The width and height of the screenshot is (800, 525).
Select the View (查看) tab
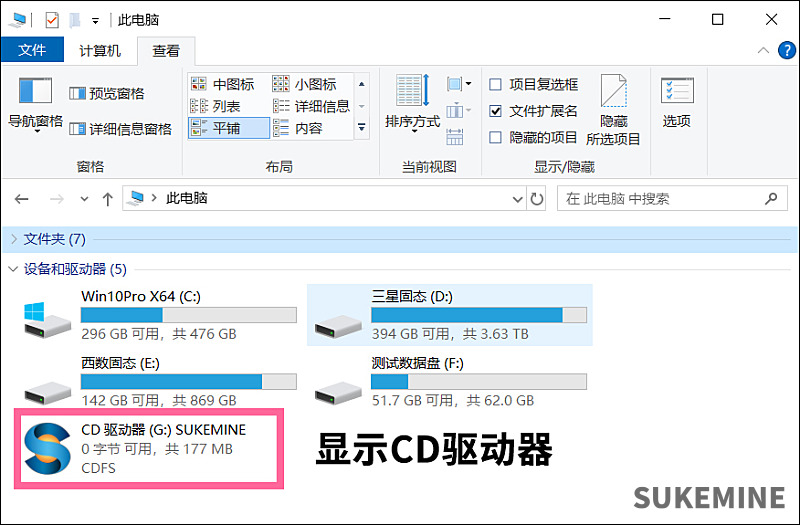166,51
